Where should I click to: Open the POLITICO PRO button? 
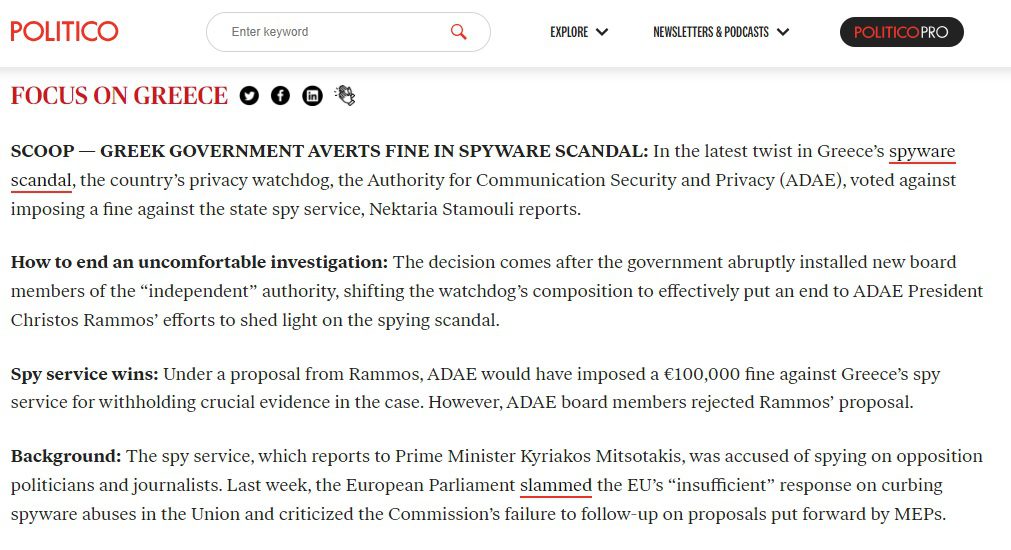point(901,32)
